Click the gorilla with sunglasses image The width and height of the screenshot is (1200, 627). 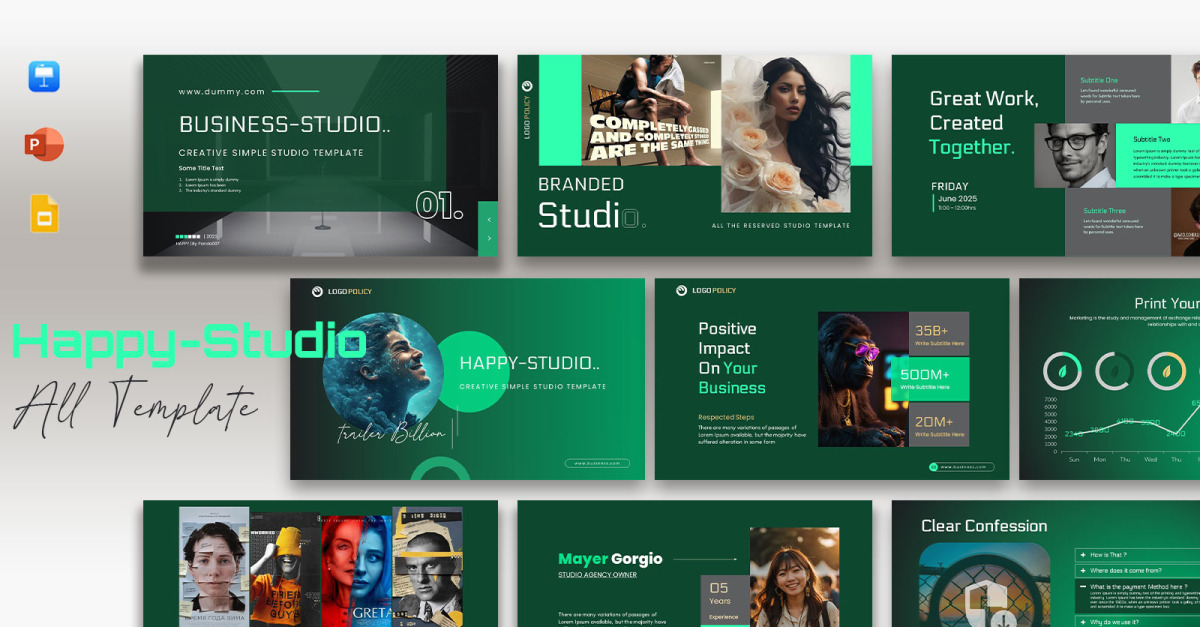pyautogui.click(x=863, y=379)
